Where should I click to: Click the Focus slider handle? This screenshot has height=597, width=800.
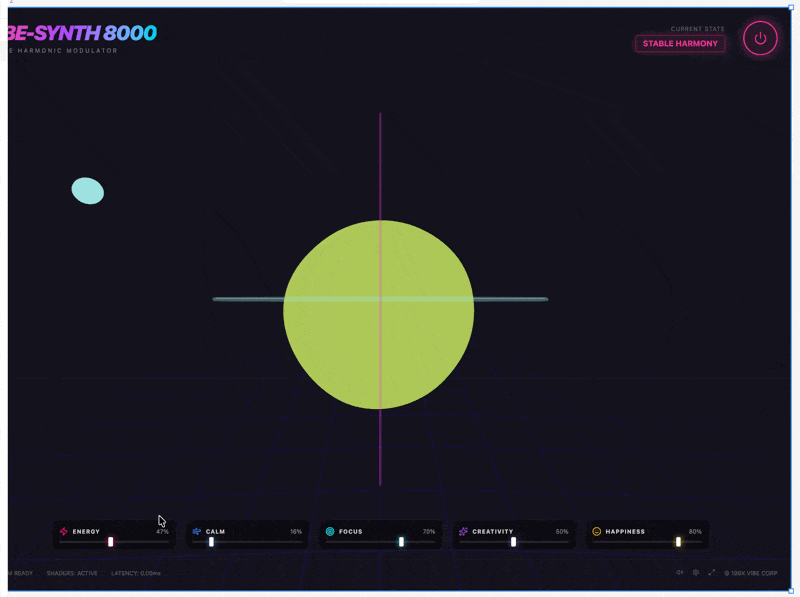pos(401,542)
